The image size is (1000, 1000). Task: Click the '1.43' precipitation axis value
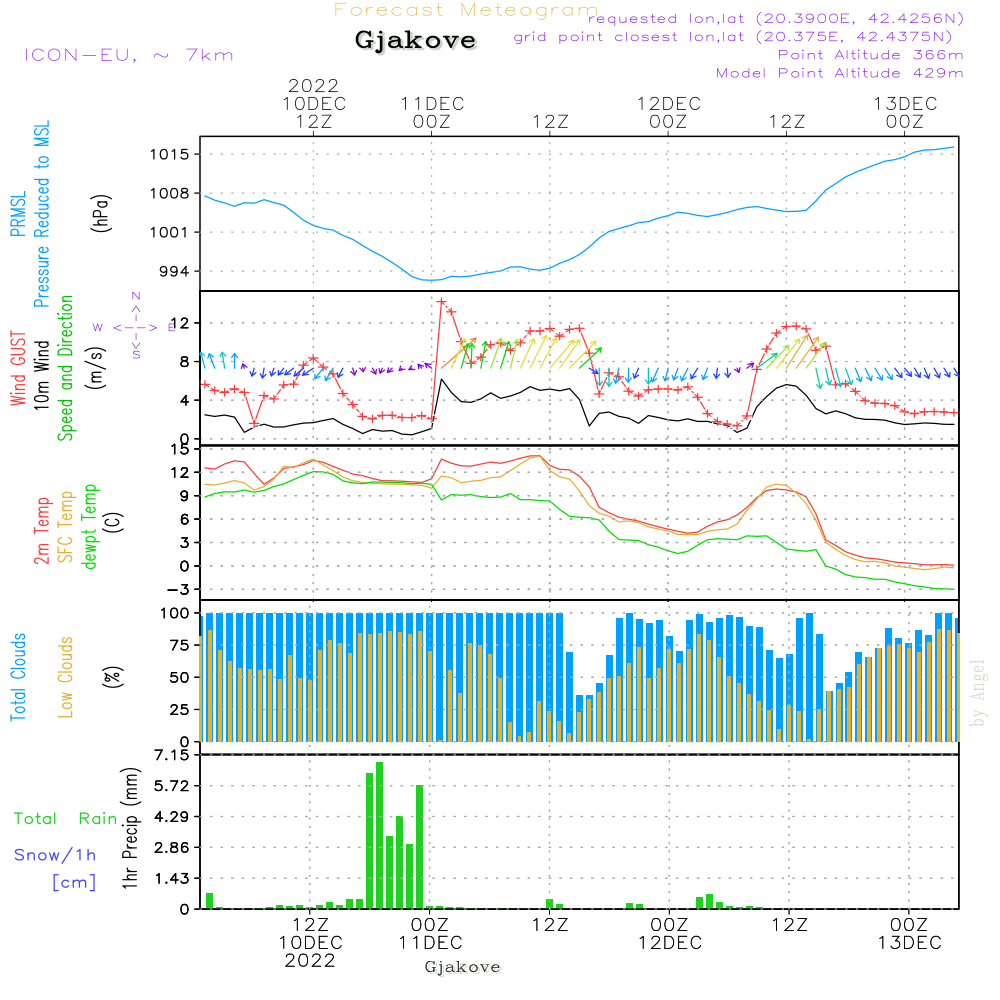172,879
